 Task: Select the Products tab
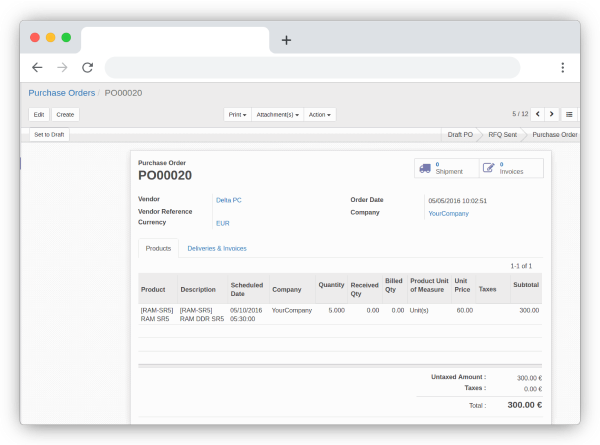pos(158,248)
